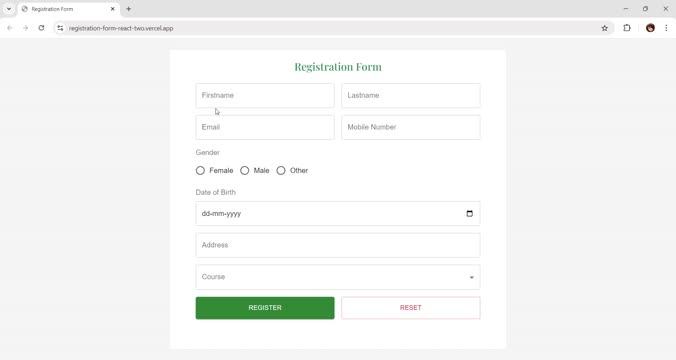The width and height of the screenshot is (676, 360).
Task: Open the Date of Birth field
Action: (338, 213)
